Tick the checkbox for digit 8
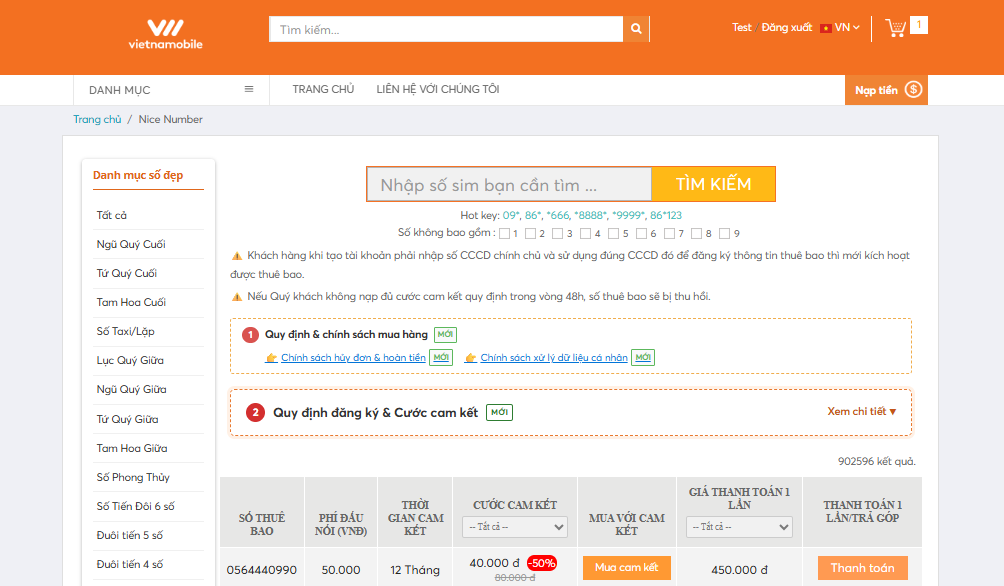The width and height of the screenshot is (1004, 586). coord(697,234)
